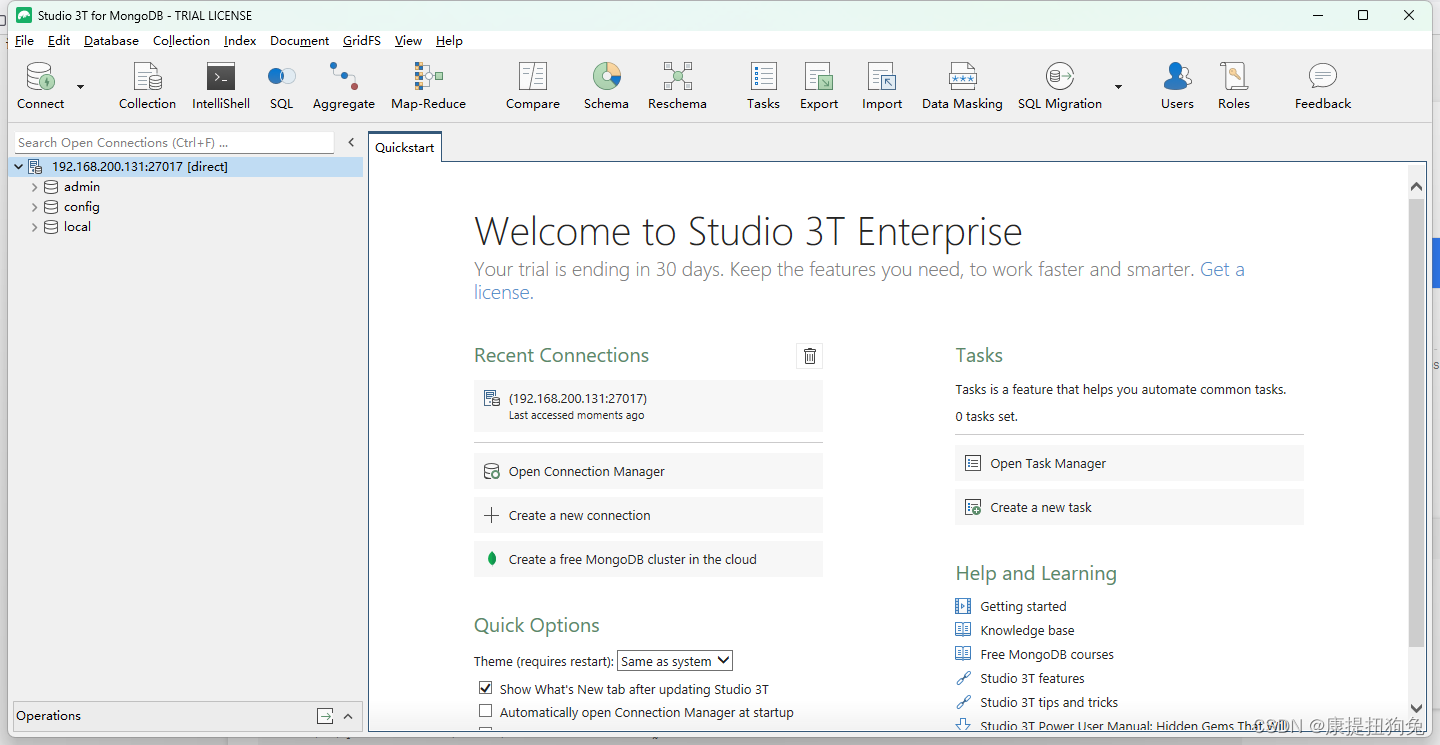
Task: Open the recent connection 192.168.200.131:27017
Action: [x=648, y=406]
